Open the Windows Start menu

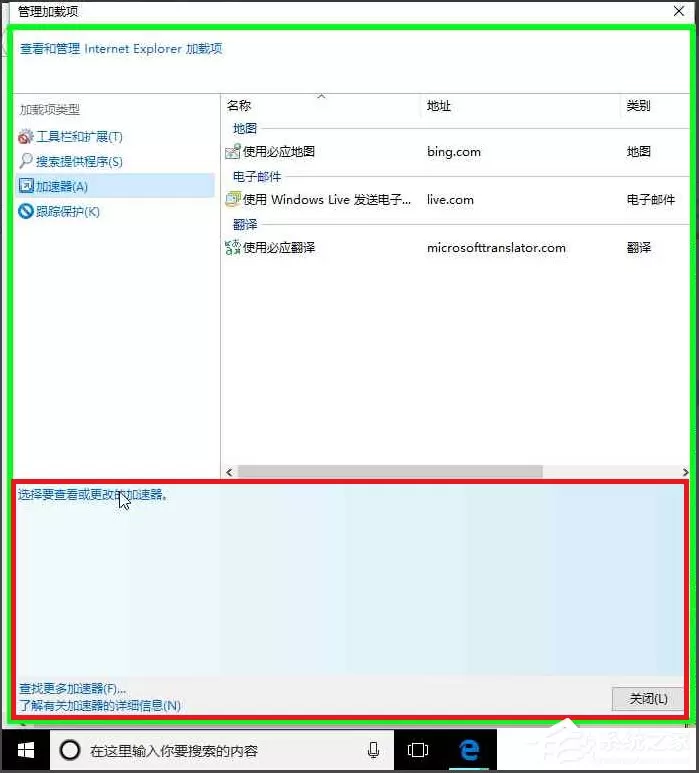26,750
